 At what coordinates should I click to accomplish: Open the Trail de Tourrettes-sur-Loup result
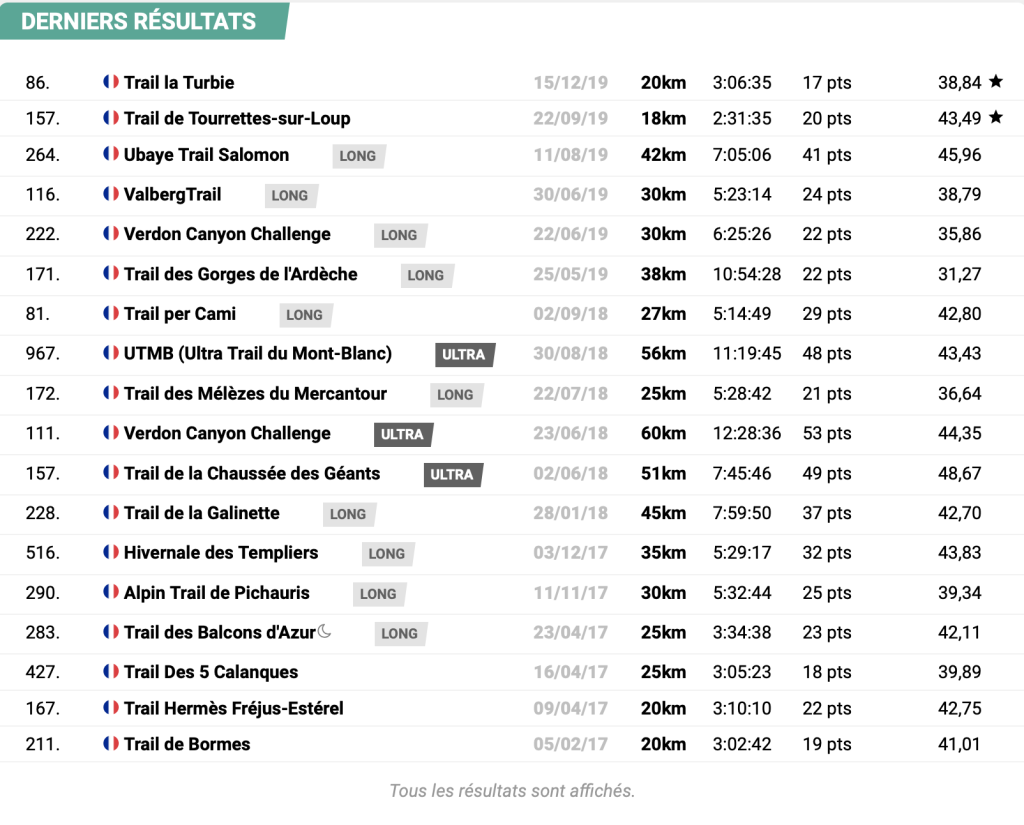pyautogui.click(x=237, y=118)
